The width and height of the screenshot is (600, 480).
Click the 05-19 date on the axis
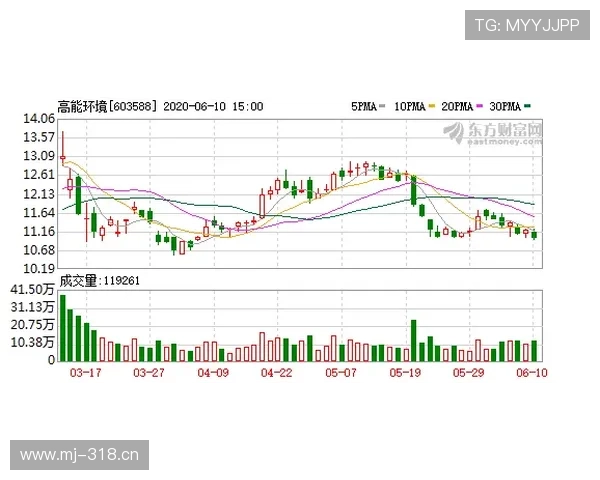(x=405, y=371)
